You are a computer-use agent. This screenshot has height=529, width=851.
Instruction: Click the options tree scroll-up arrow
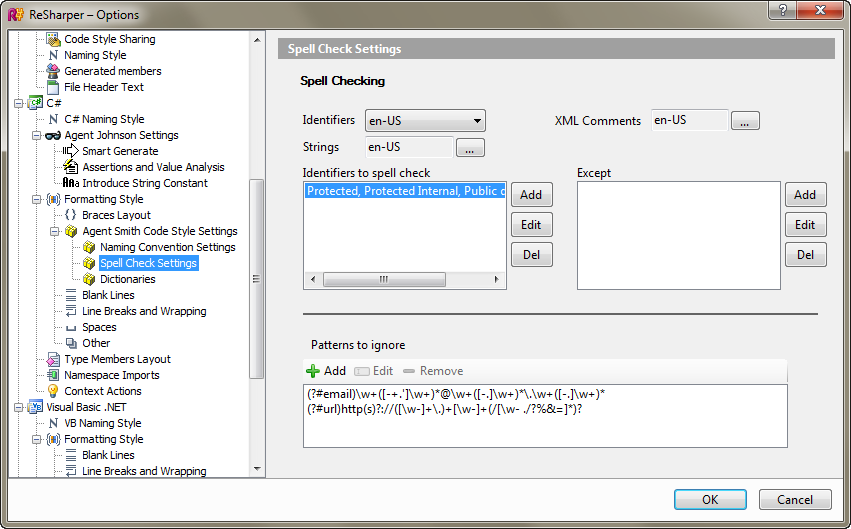coord(257,40)
